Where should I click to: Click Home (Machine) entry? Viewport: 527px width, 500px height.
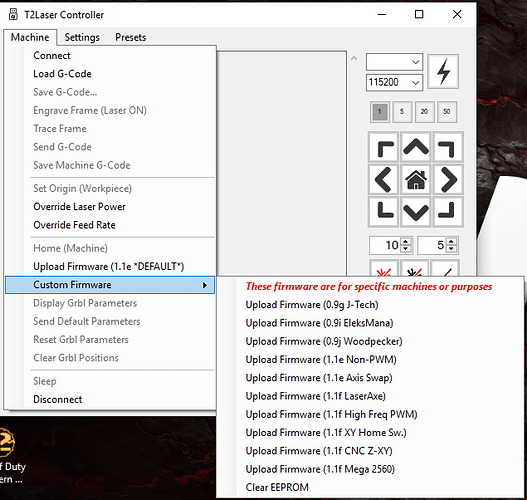click(x=110, y=248)
